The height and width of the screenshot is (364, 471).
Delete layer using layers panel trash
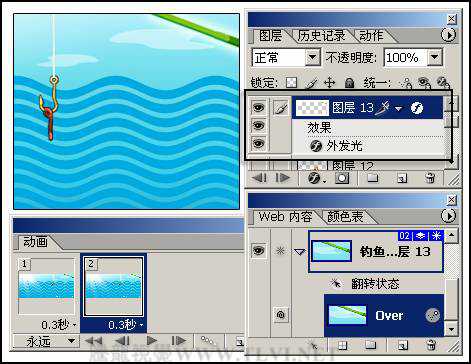(430, 178)
